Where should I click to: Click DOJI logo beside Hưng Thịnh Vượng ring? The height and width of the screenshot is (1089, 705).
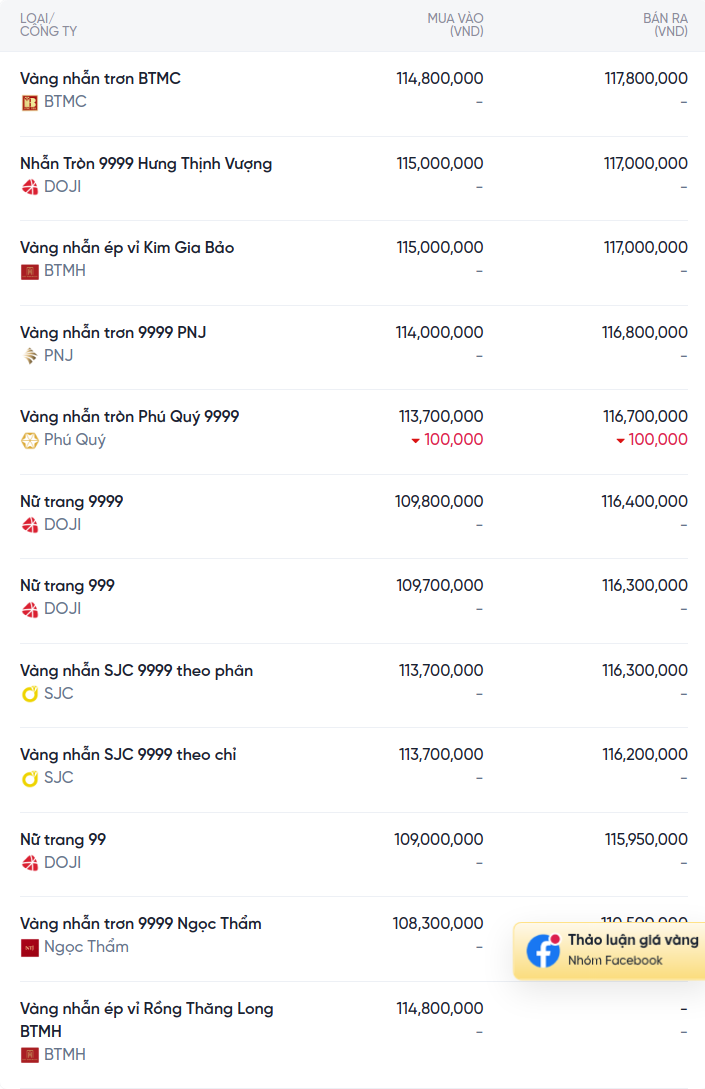pyautogui.click(x=30, y=188)
